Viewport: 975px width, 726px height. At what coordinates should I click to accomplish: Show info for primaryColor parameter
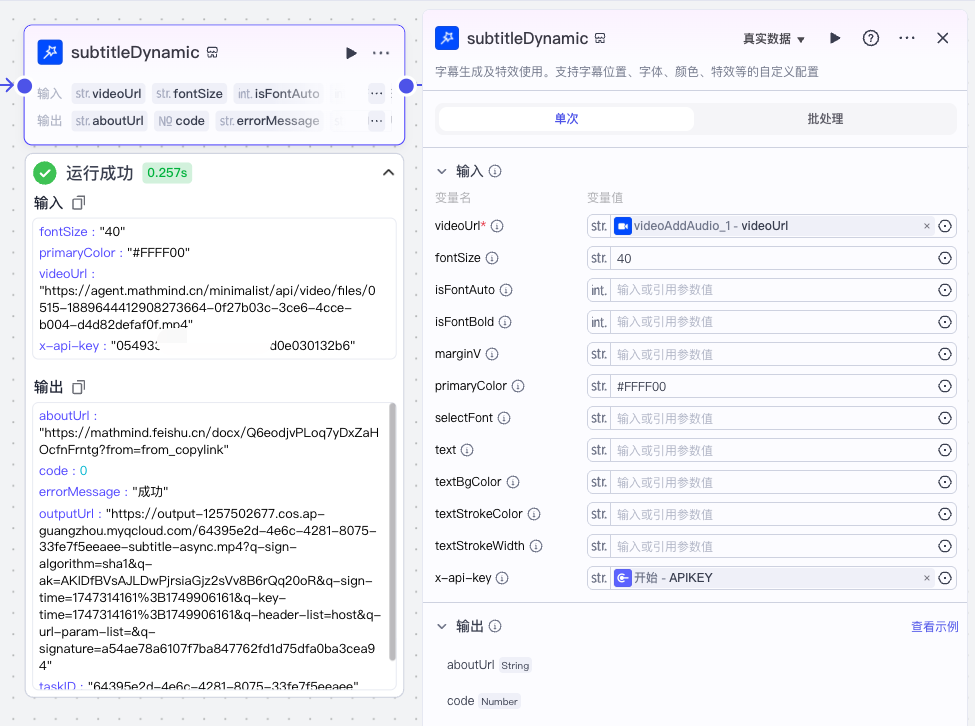(518, 386)
